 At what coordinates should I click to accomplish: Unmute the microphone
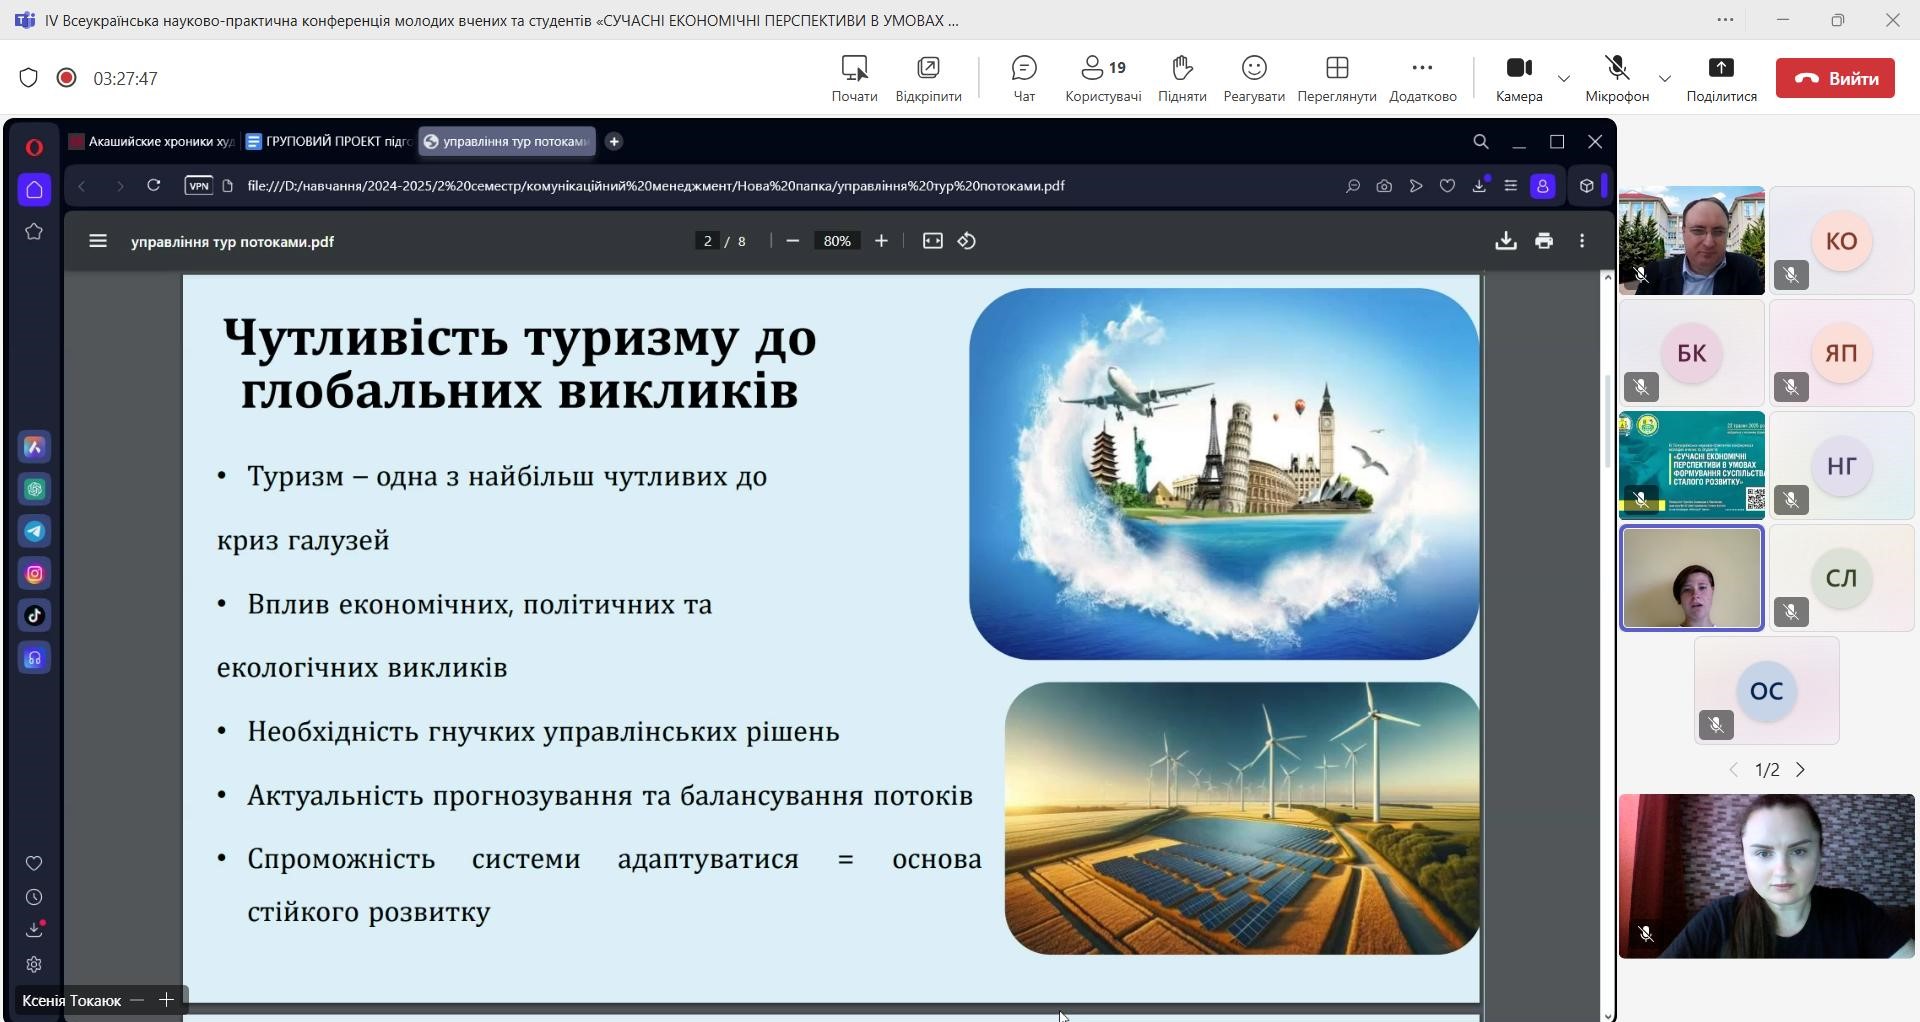pos(1616,78)
